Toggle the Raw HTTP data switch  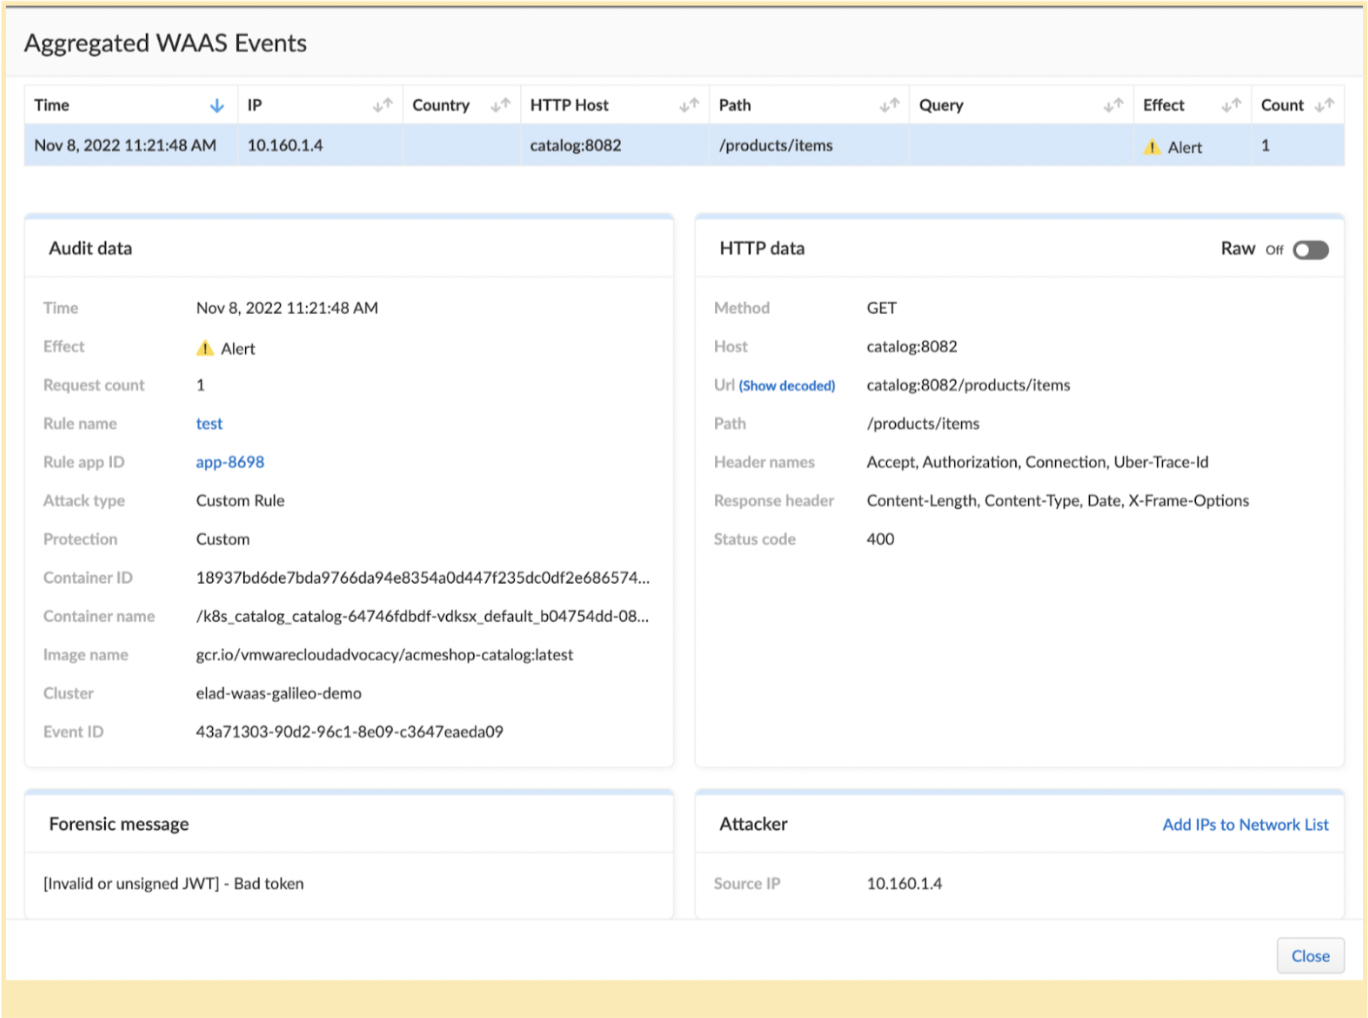click(1311, 250)
